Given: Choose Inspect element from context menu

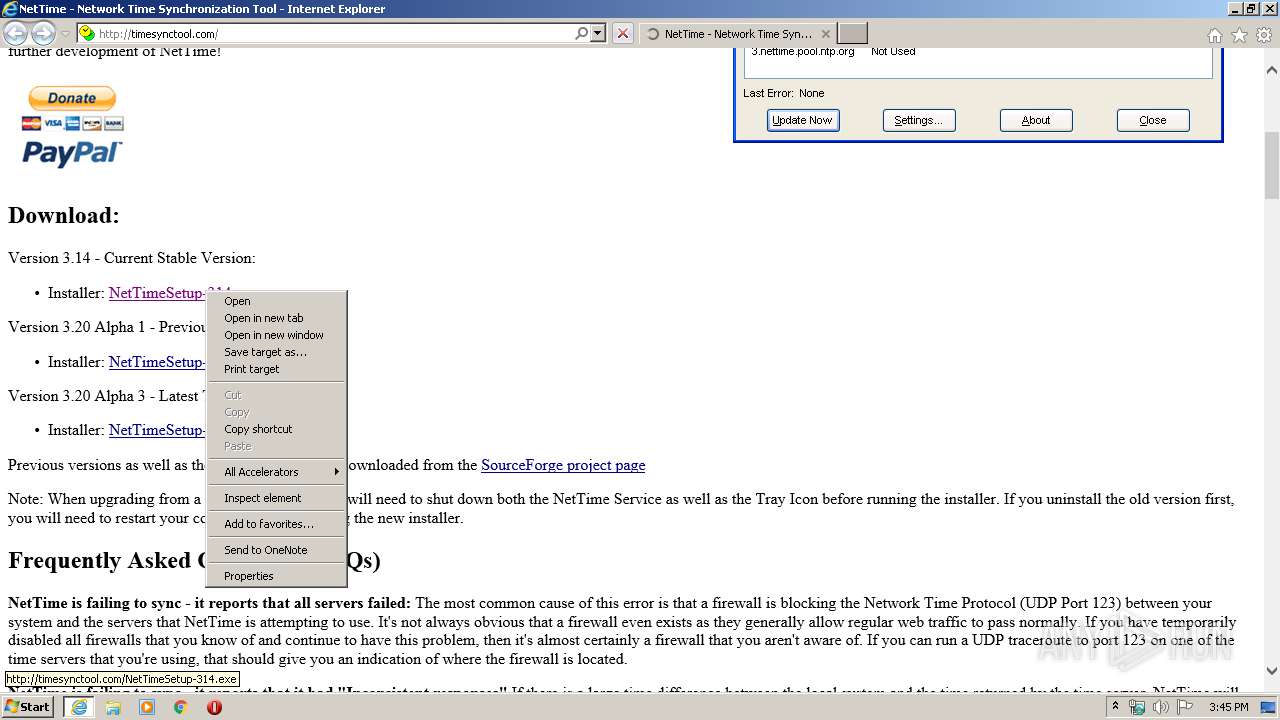Looking at the screenshot, I should point(276,498).
